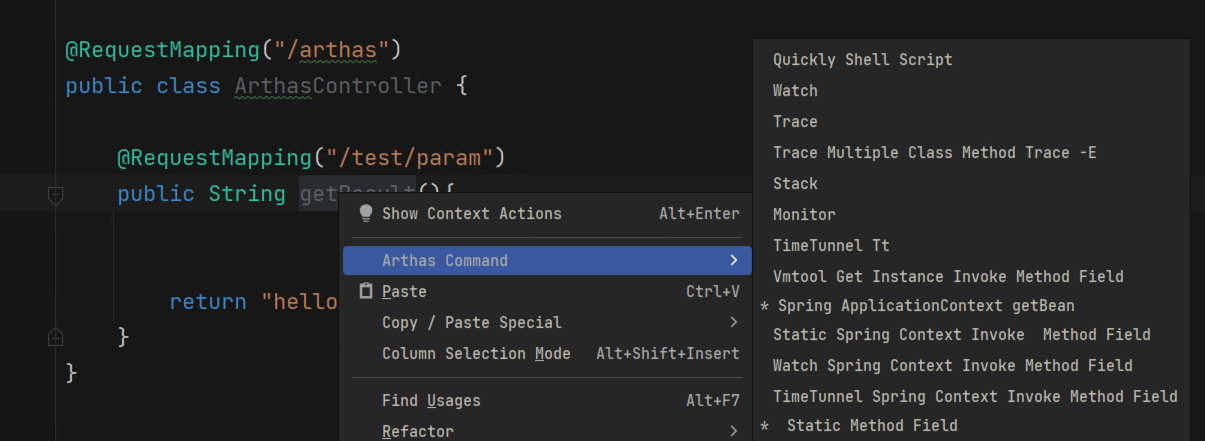This screenshot has height=441, width=1205.
Task: Click the Alt+F7 shortcut label
Action: (x=713, y=400)
